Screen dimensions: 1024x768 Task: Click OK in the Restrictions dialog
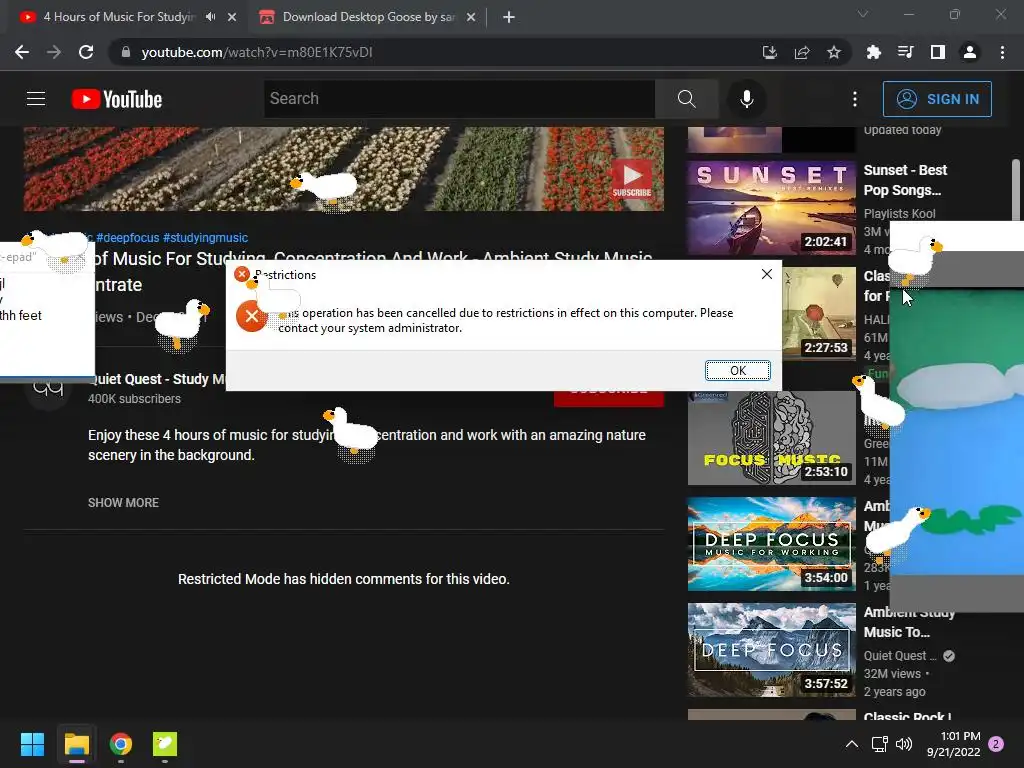coord(737,370)
